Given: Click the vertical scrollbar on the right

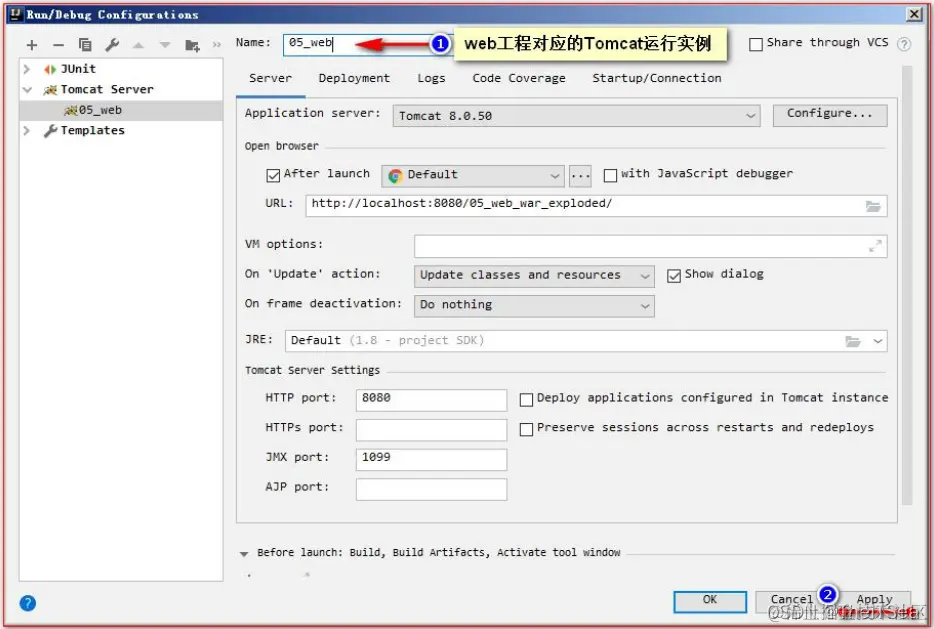Looking at the screenshot, I should [907, 286].
